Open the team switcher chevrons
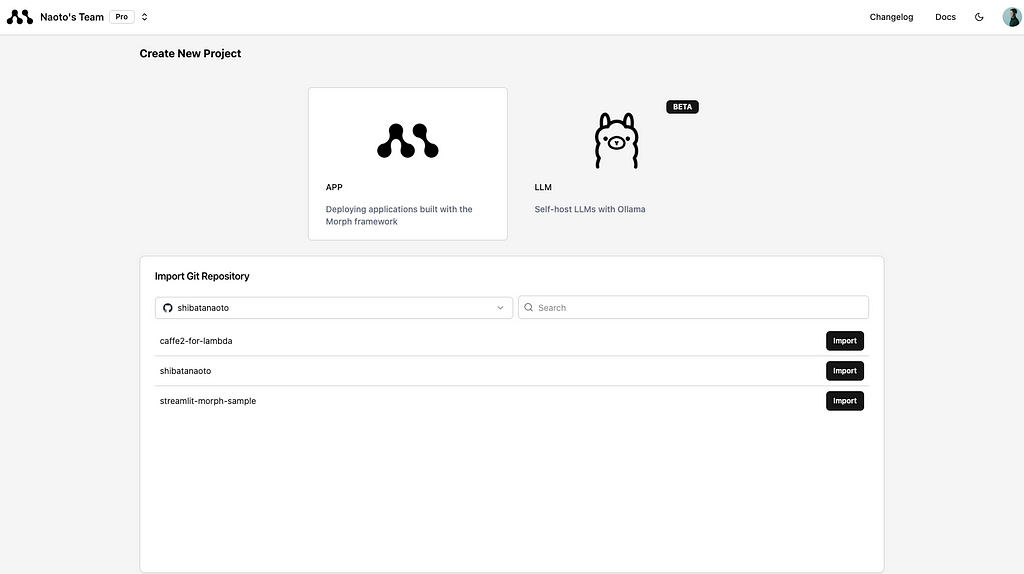 point(144,17)
